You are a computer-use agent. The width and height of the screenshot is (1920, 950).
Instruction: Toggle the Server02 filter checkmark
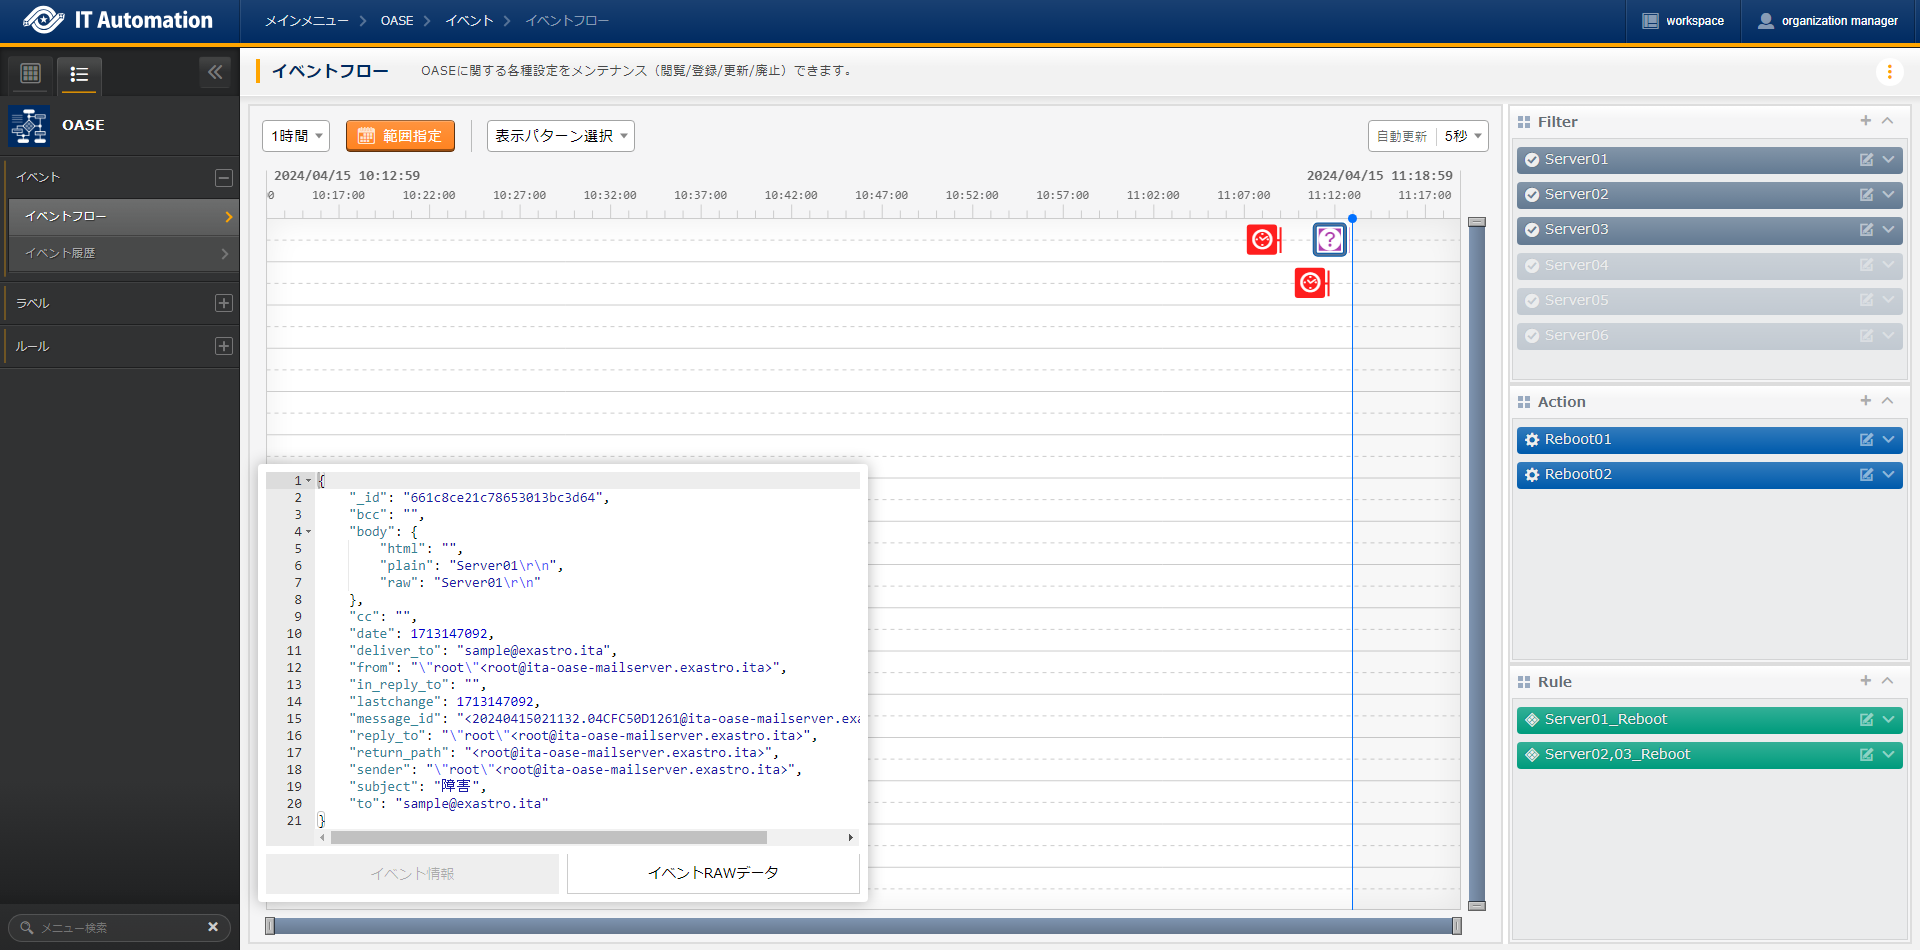point(1532,195)
